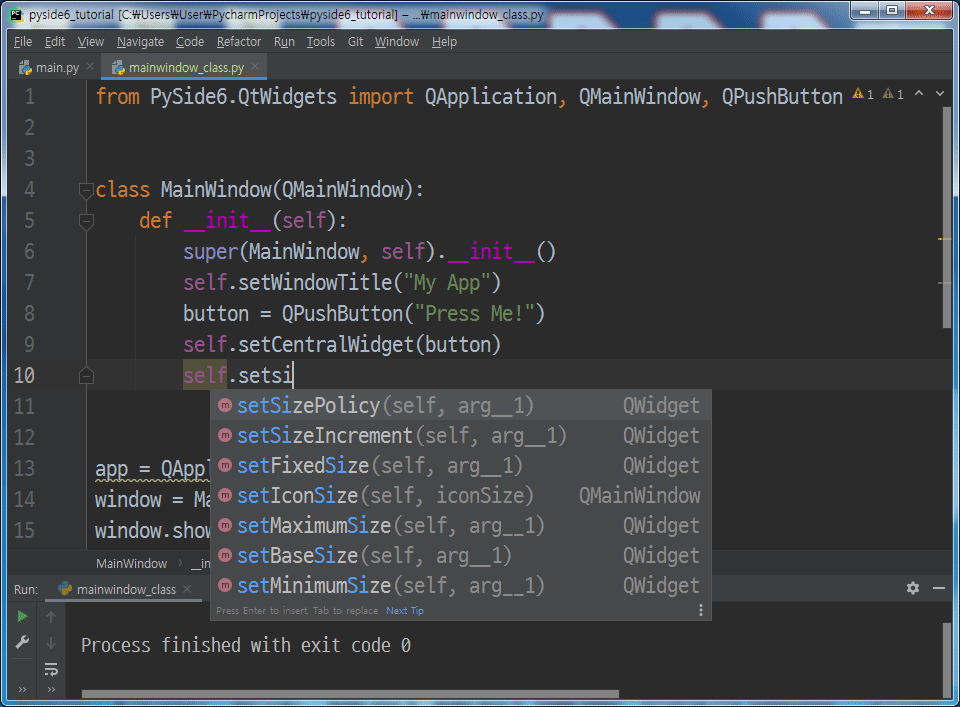Open the File menu
This screenshot has height=707, width=960.
pos(23,42)
